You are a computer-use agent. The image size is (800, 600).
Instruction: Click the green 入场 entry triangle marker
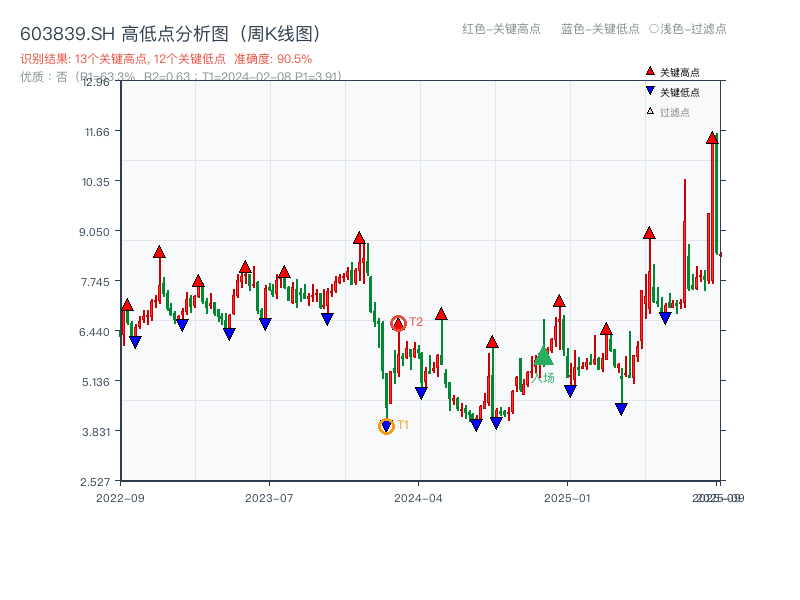point(543,356)
